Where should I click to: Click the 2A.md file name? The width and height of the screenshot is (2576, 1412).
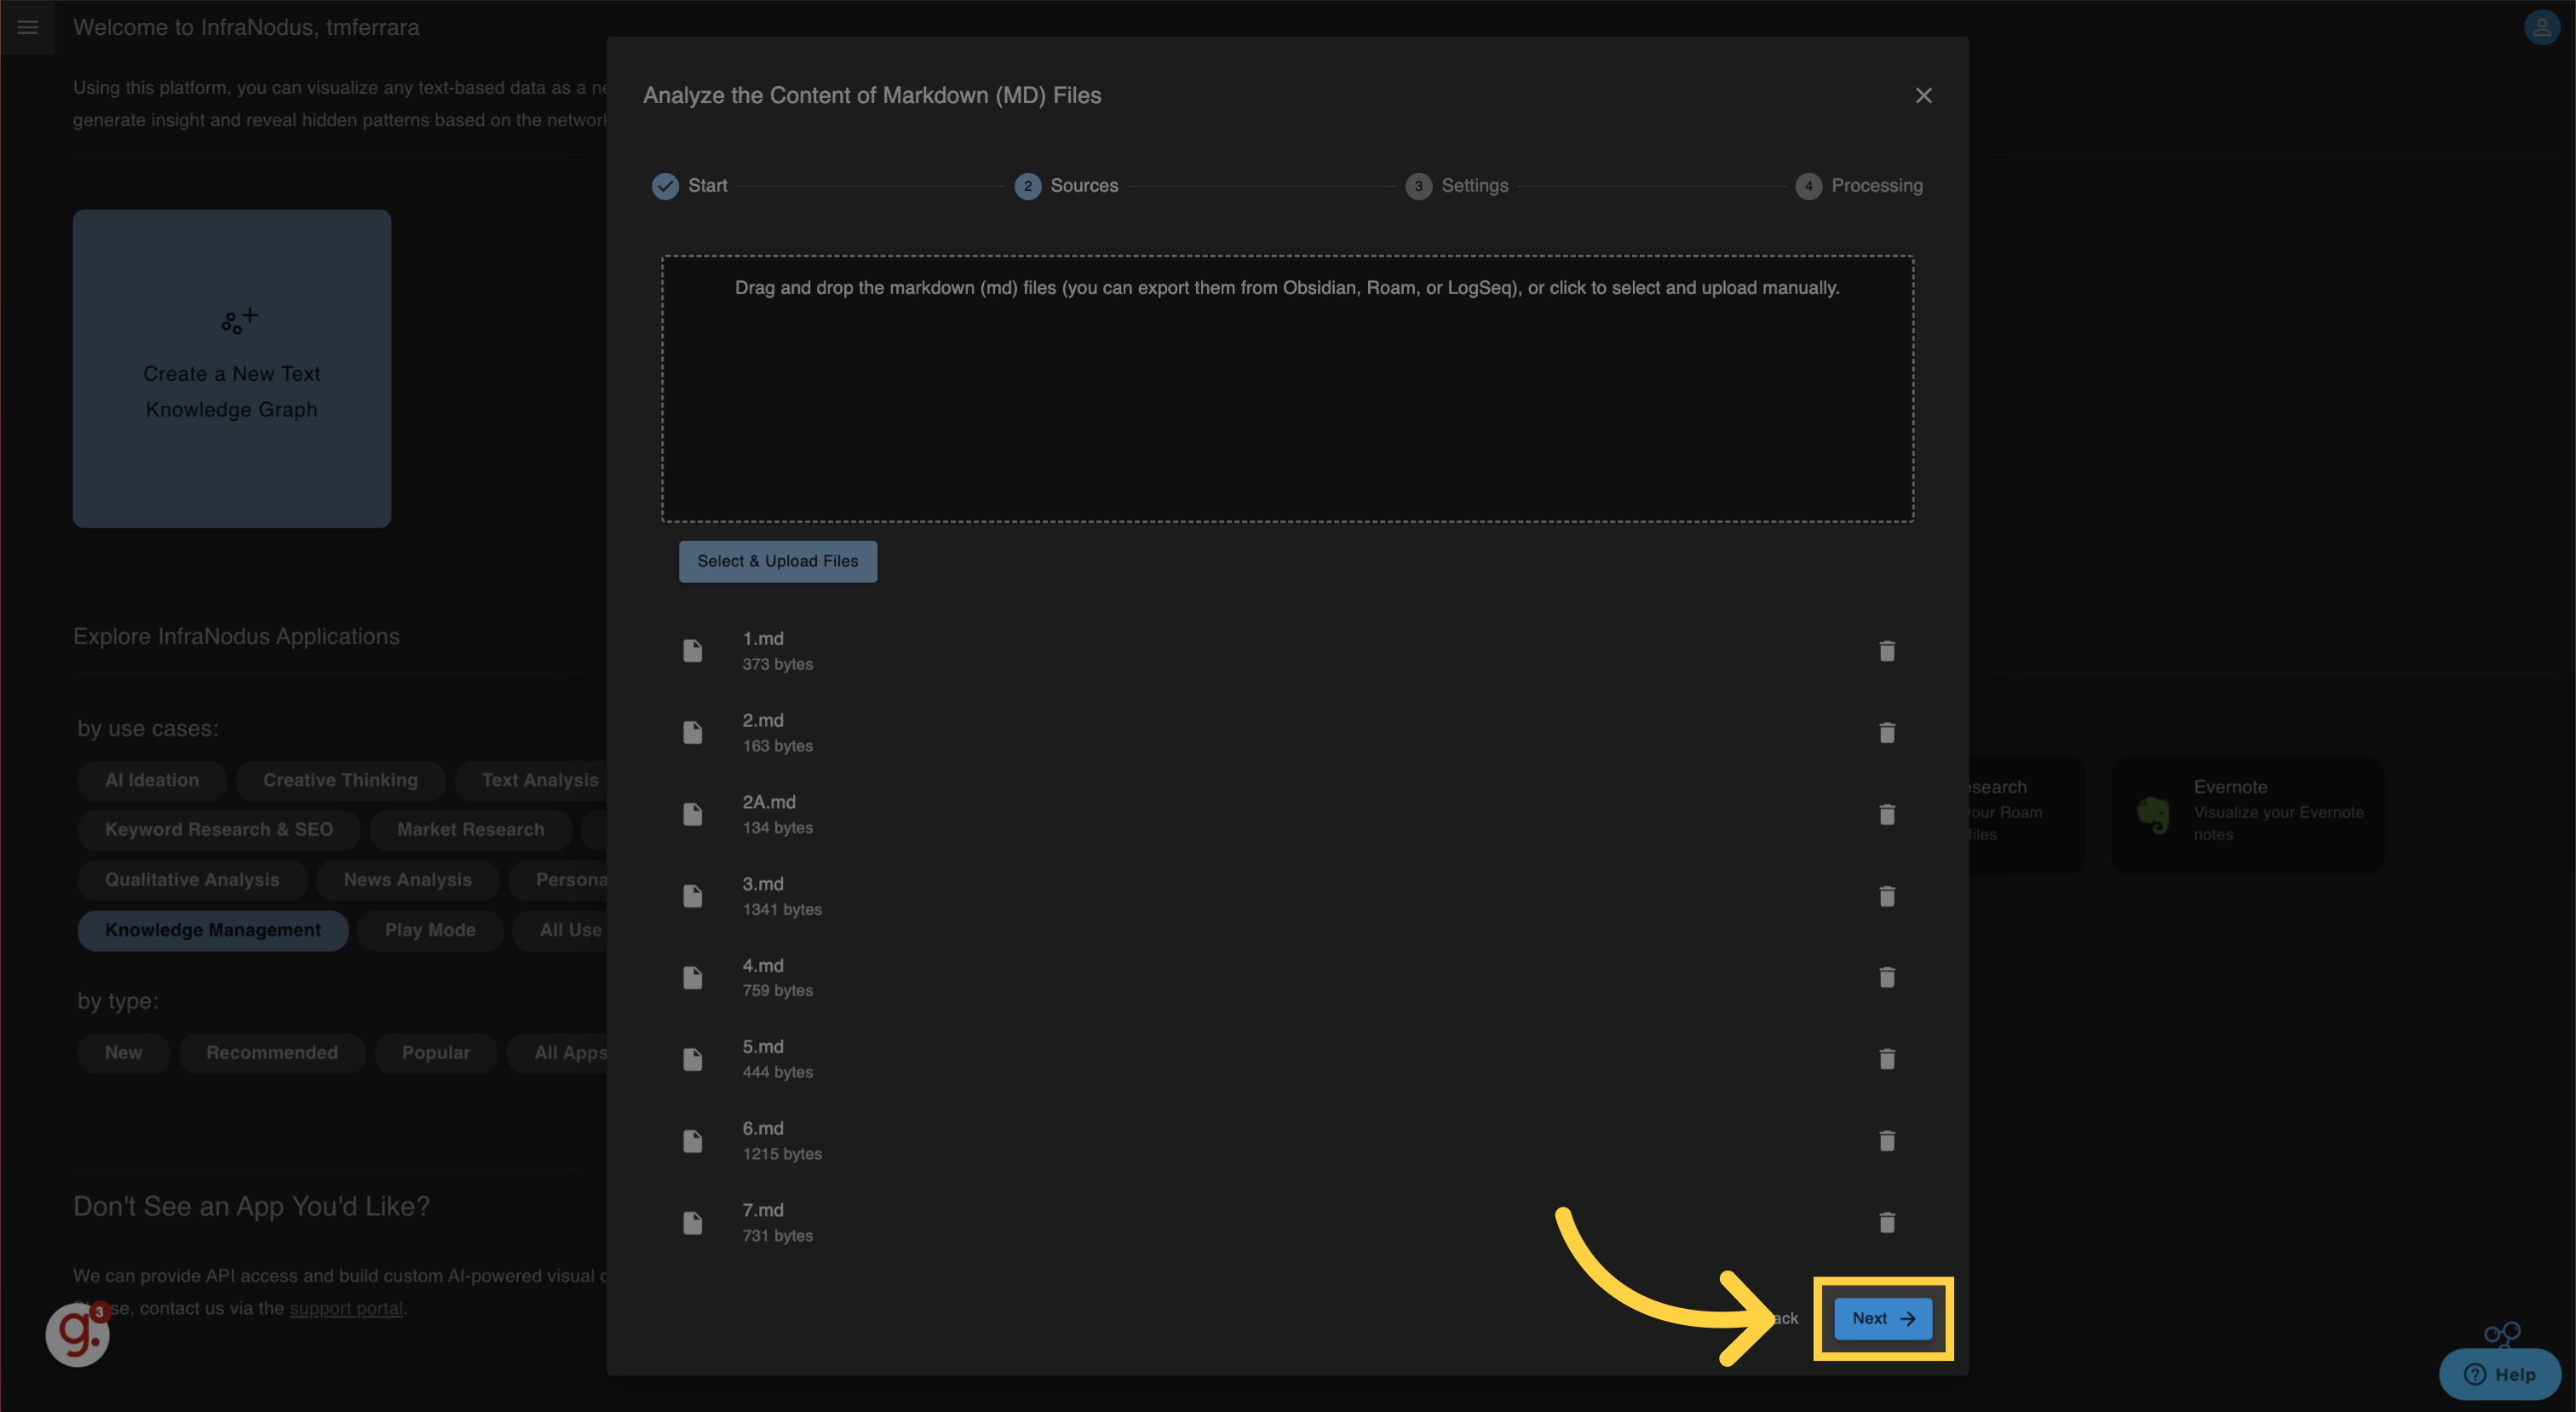click(768, 802)
